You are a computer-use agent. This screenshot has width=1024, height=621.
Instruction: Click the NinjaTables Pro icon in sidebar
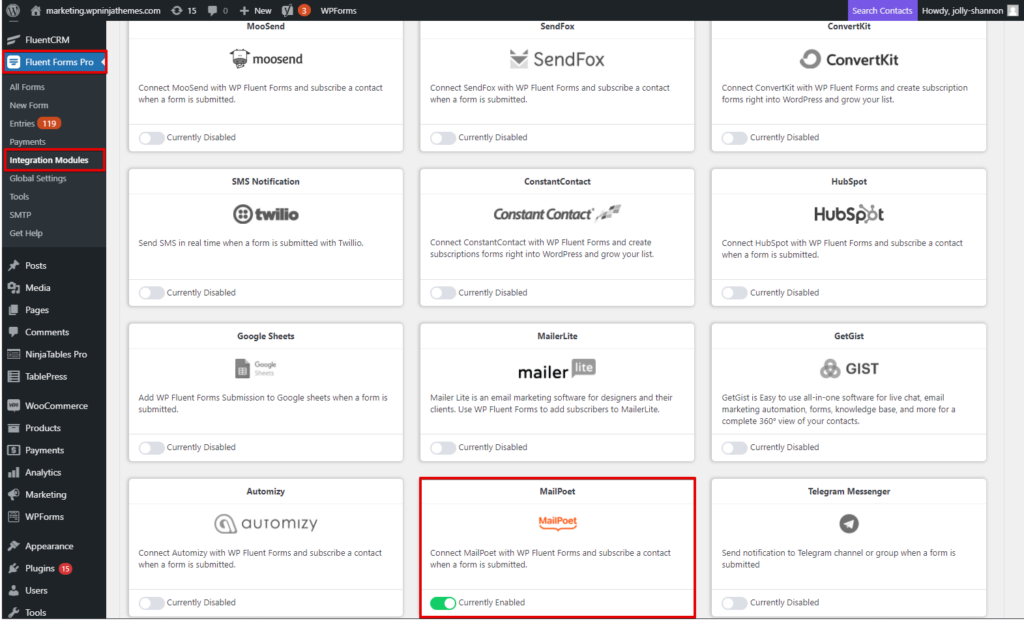(13, 355)
